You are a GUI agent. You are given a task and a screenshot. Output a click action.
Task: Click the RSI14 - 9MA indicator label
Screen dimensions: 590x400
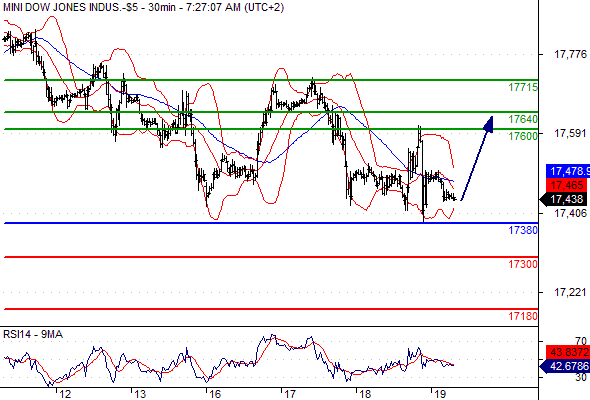(x=33, y=334)
